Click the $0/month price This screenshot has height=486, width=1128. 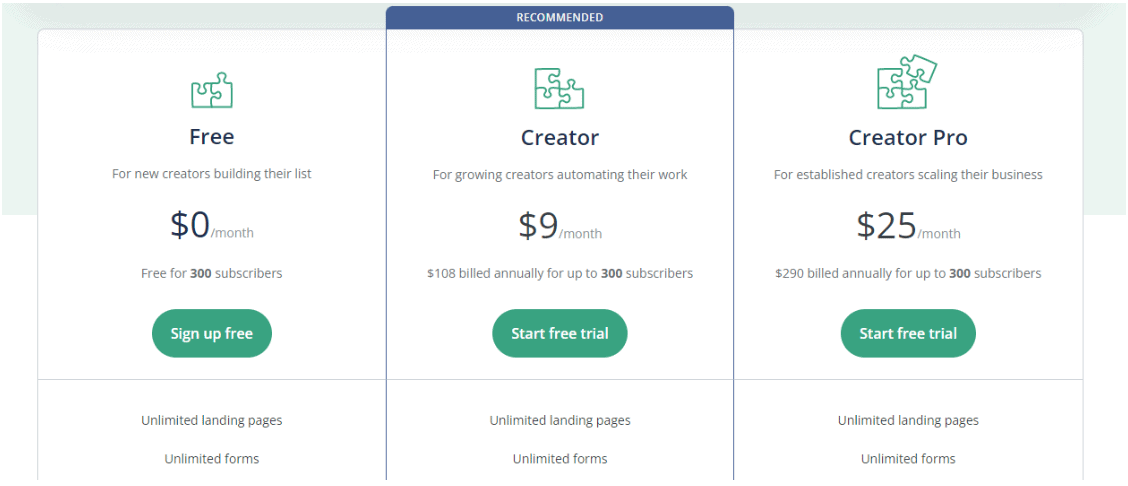coord(212,226)
